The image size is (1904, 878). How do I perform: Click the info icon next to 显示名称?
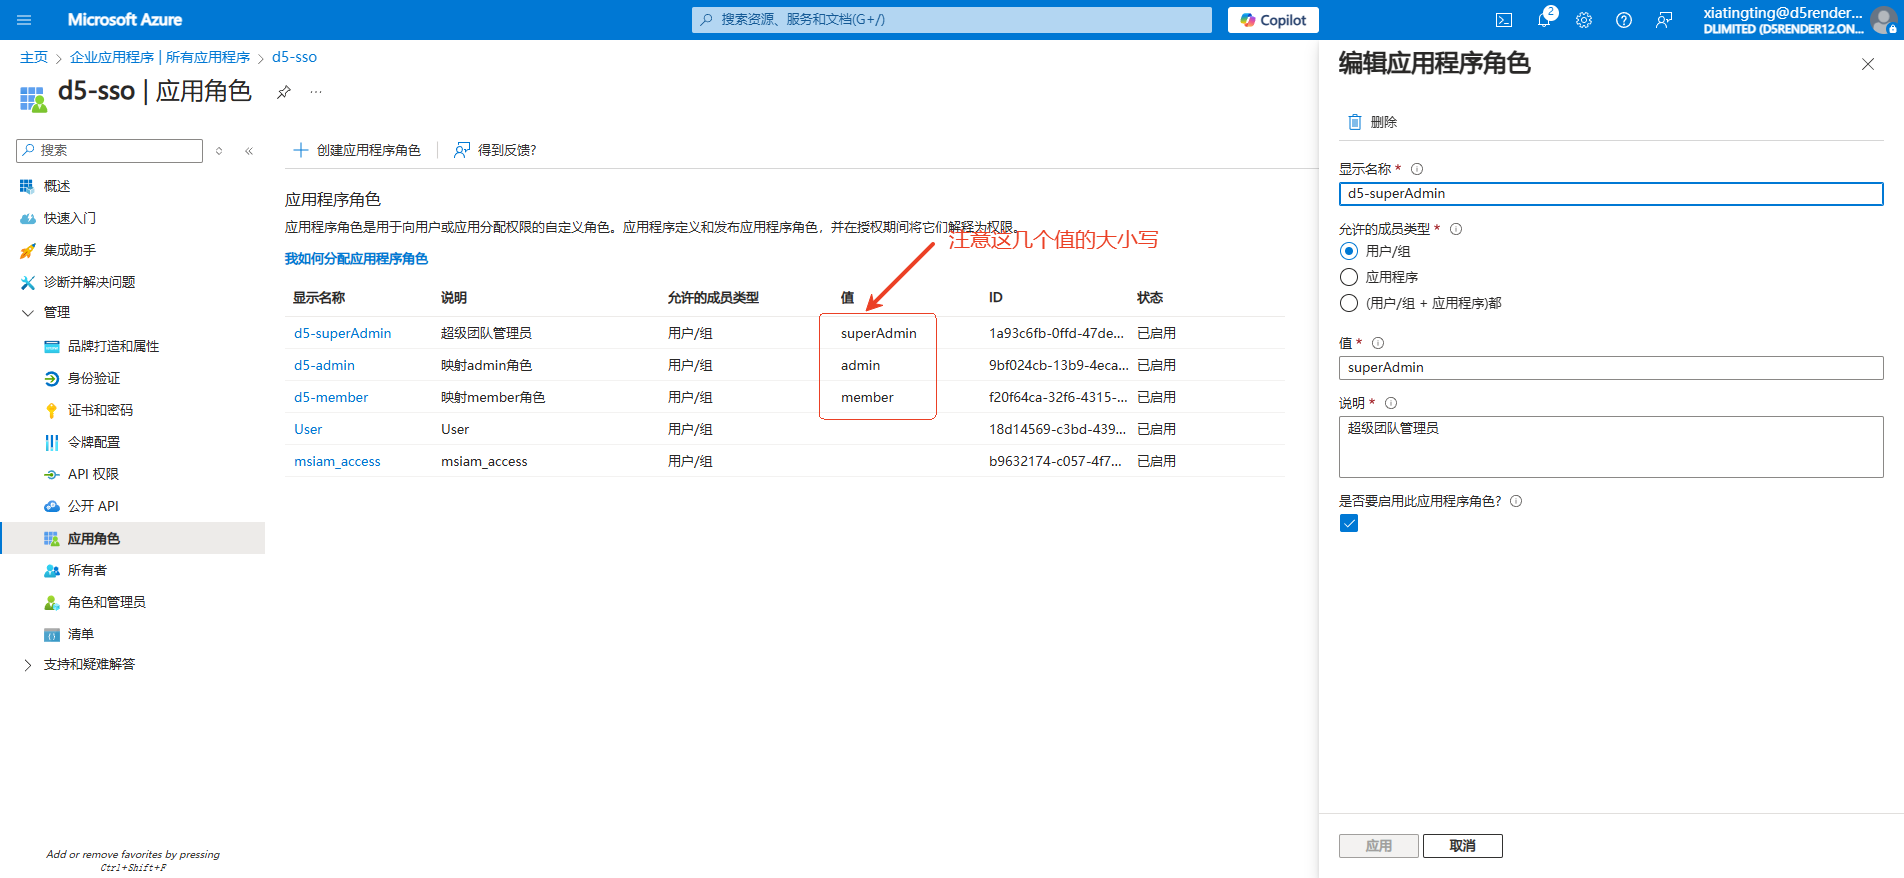(1417, 169)
